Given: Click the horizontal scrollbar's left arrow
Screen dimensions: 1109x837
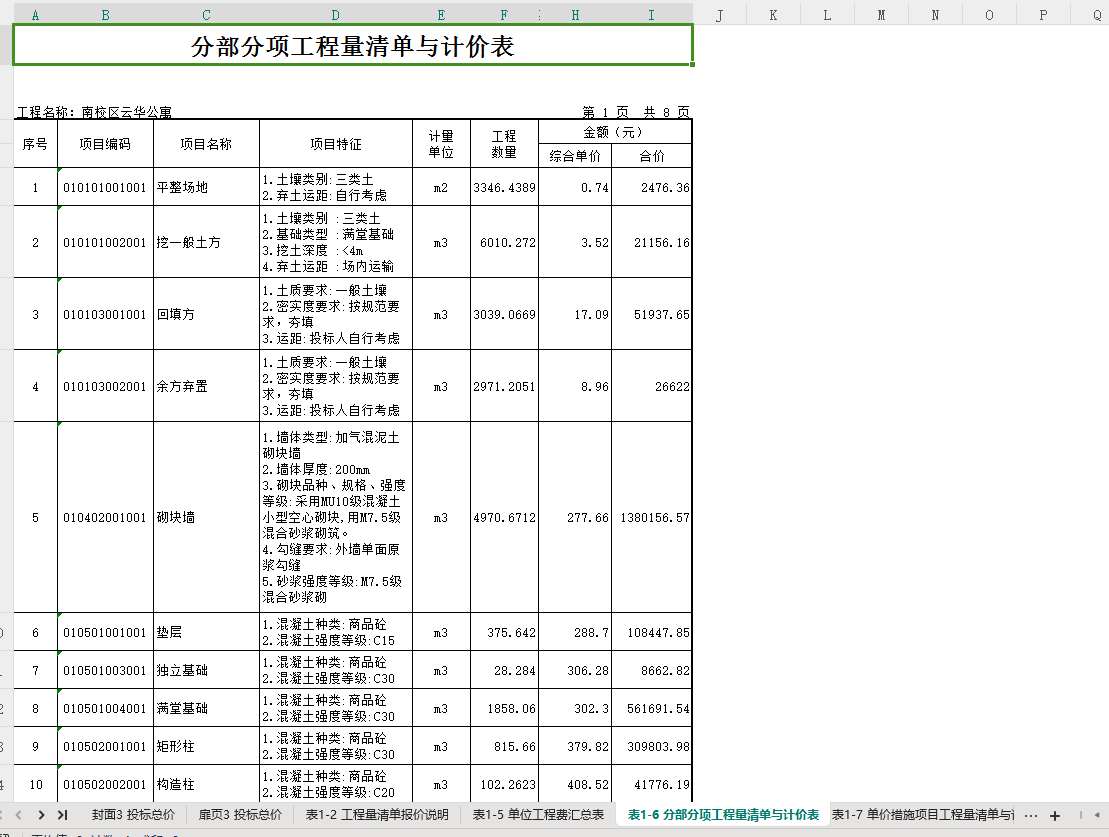Looking at the screenshot, I should 1097,815.
